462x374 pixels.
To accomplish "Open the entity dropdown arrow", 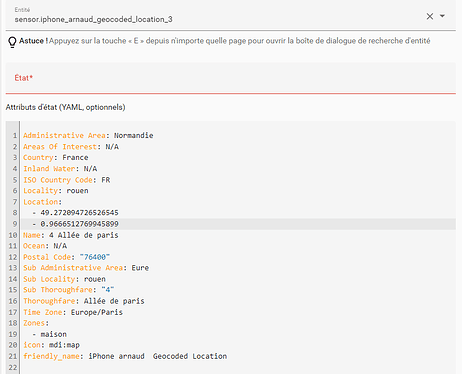I will 442,16.
